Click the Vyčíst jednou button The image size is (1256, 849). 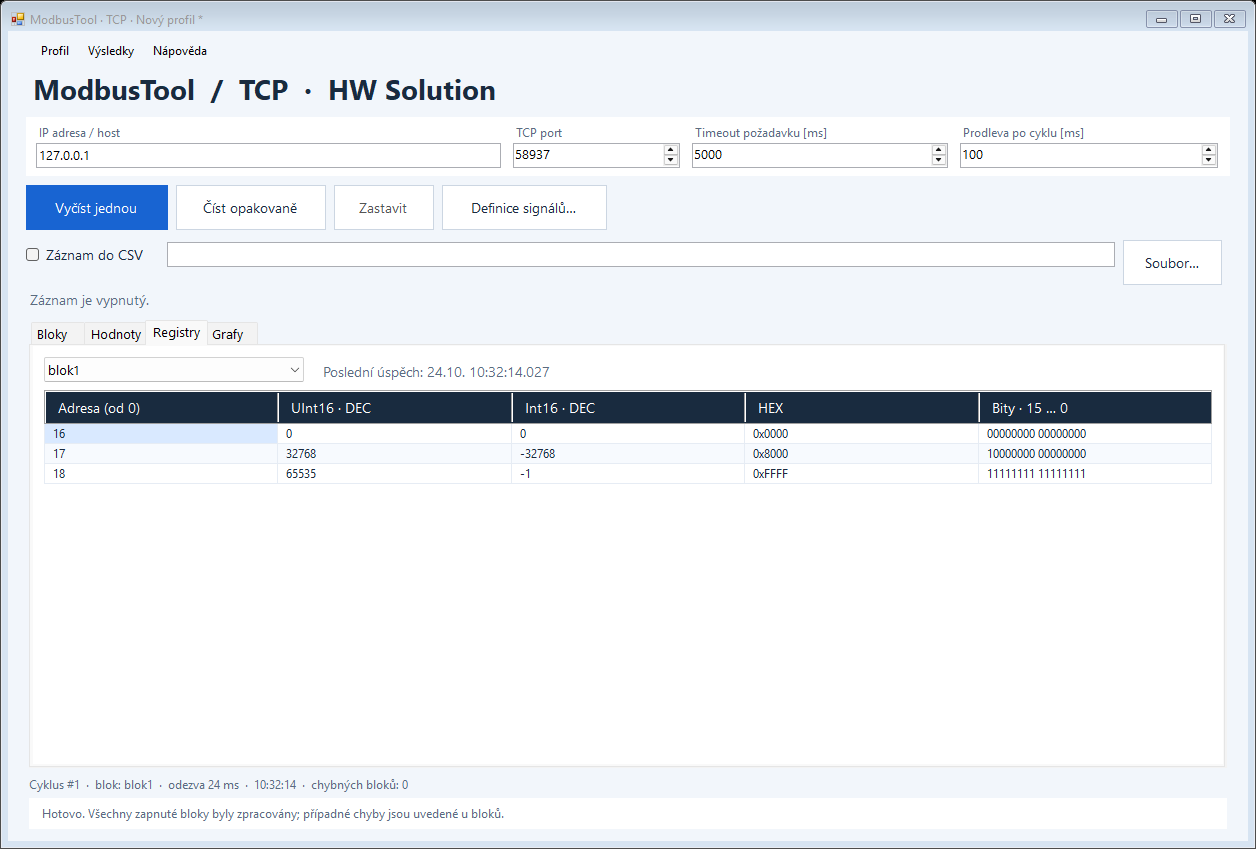coord(97,208)
